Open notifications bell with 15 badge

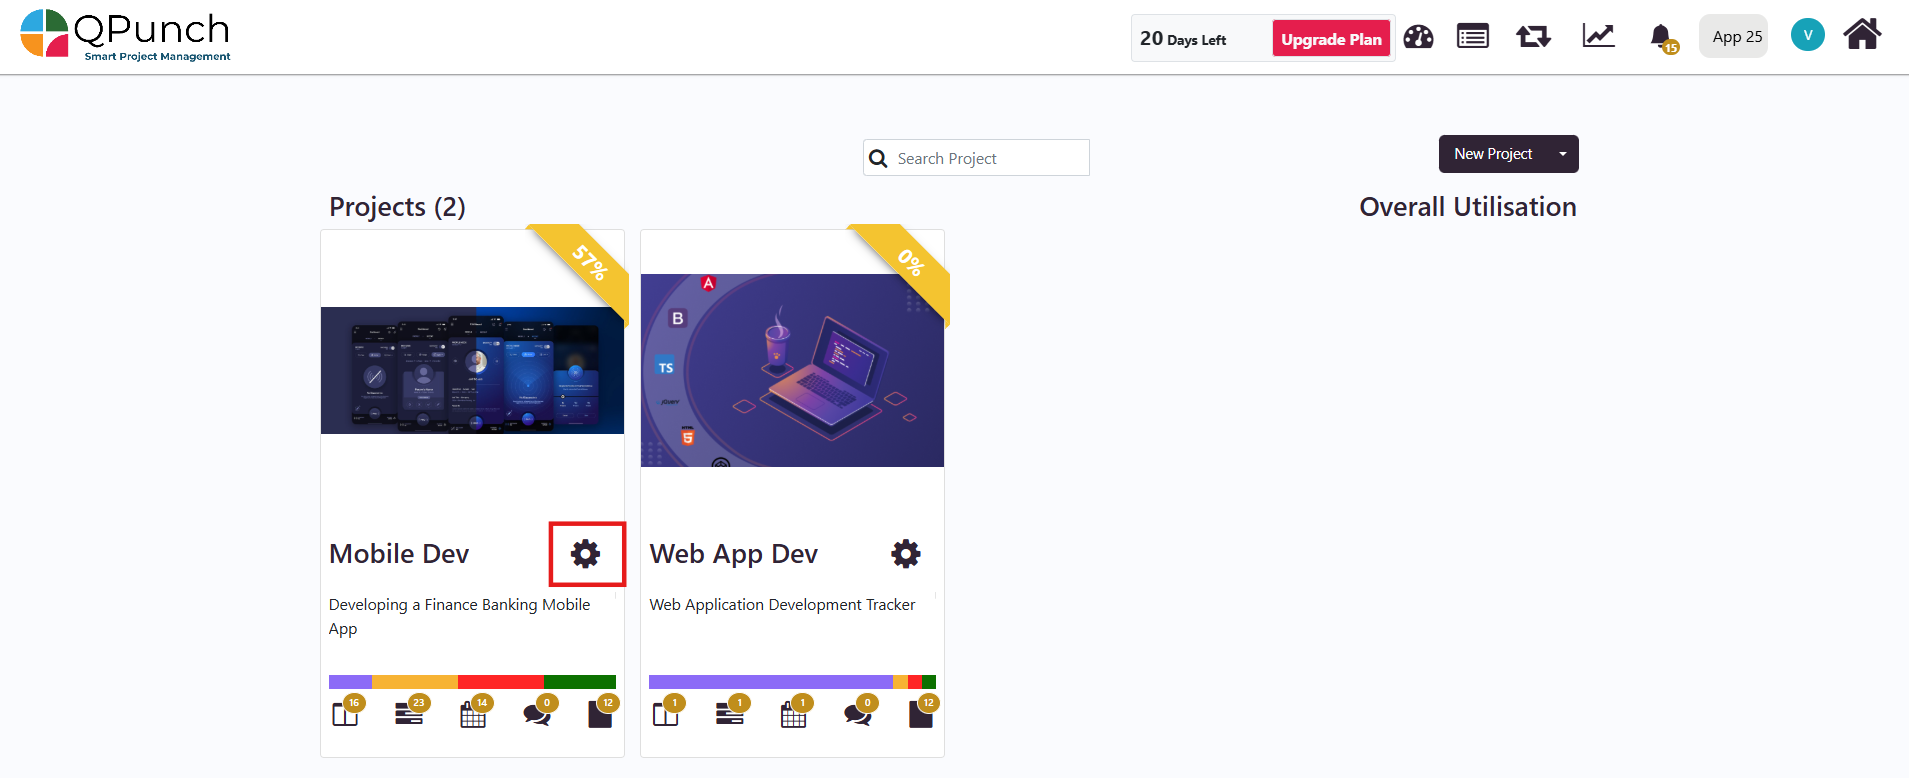coord(1663,38)
